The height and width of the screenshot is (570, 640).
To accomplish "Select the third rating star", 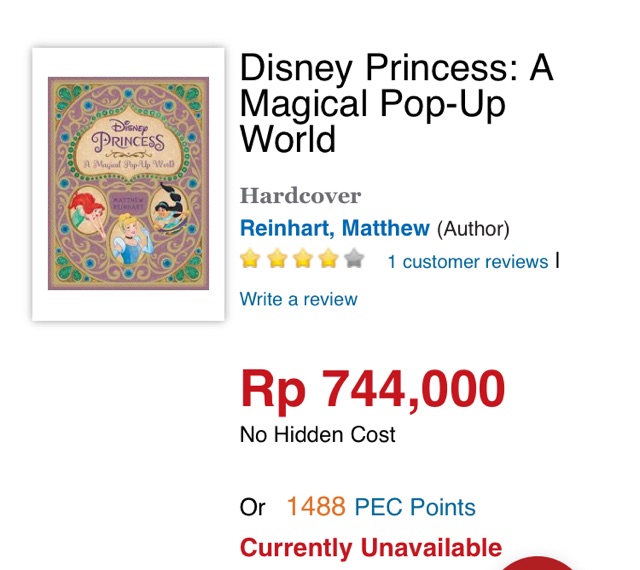I will [x=302, y=261].
